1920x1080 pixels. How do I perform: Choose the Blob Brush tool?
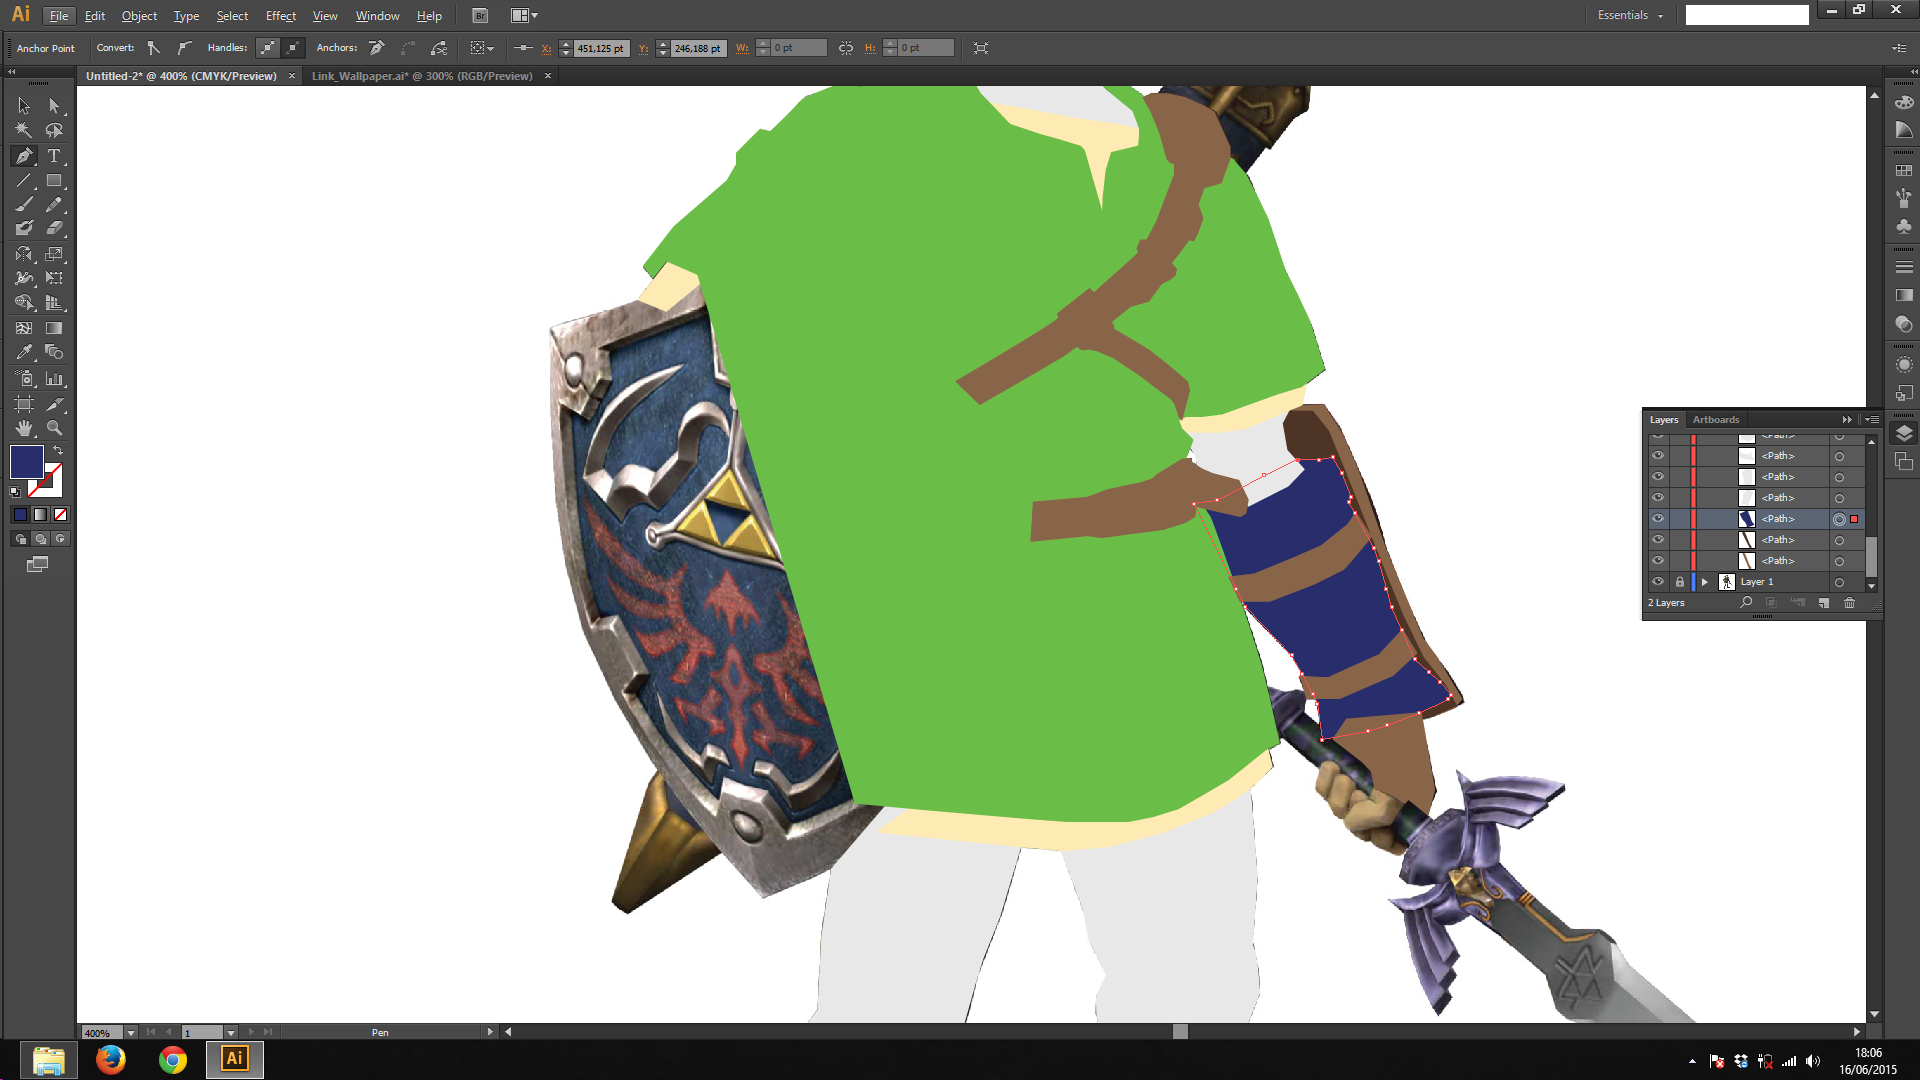(24, 229)
